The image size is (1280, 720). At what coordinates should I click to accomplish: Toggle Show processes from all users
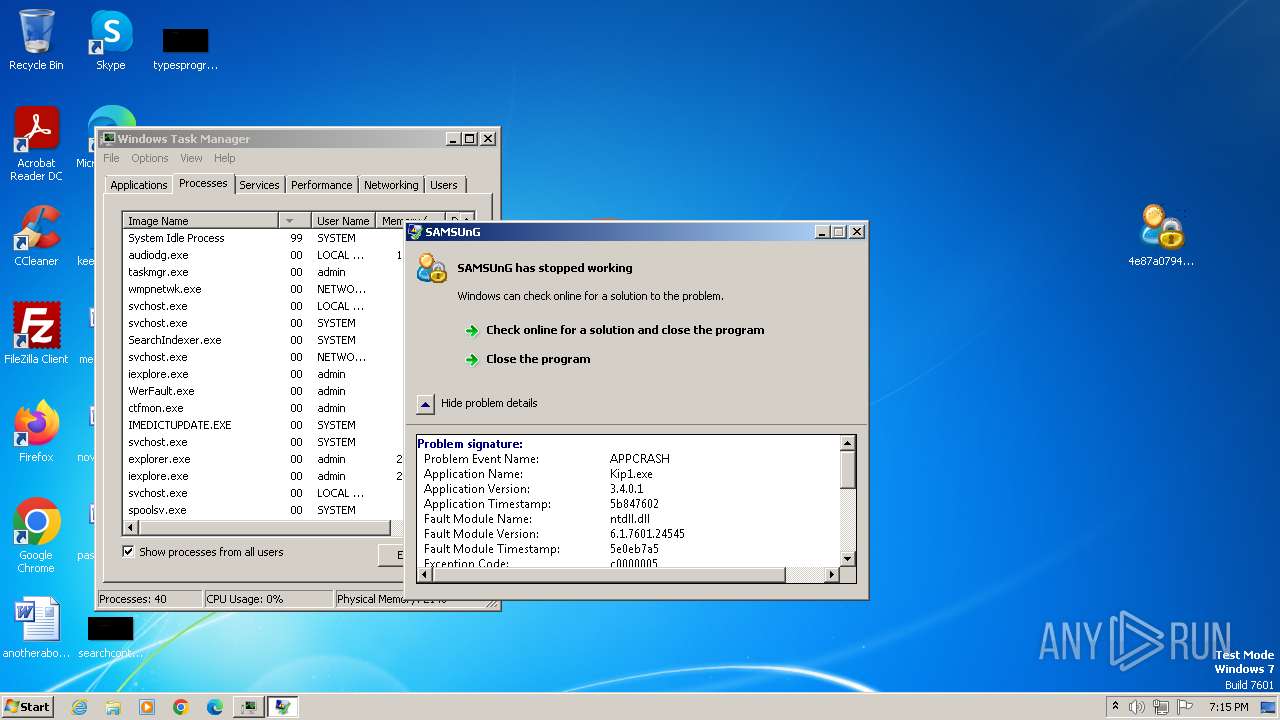tap(128, 551)
